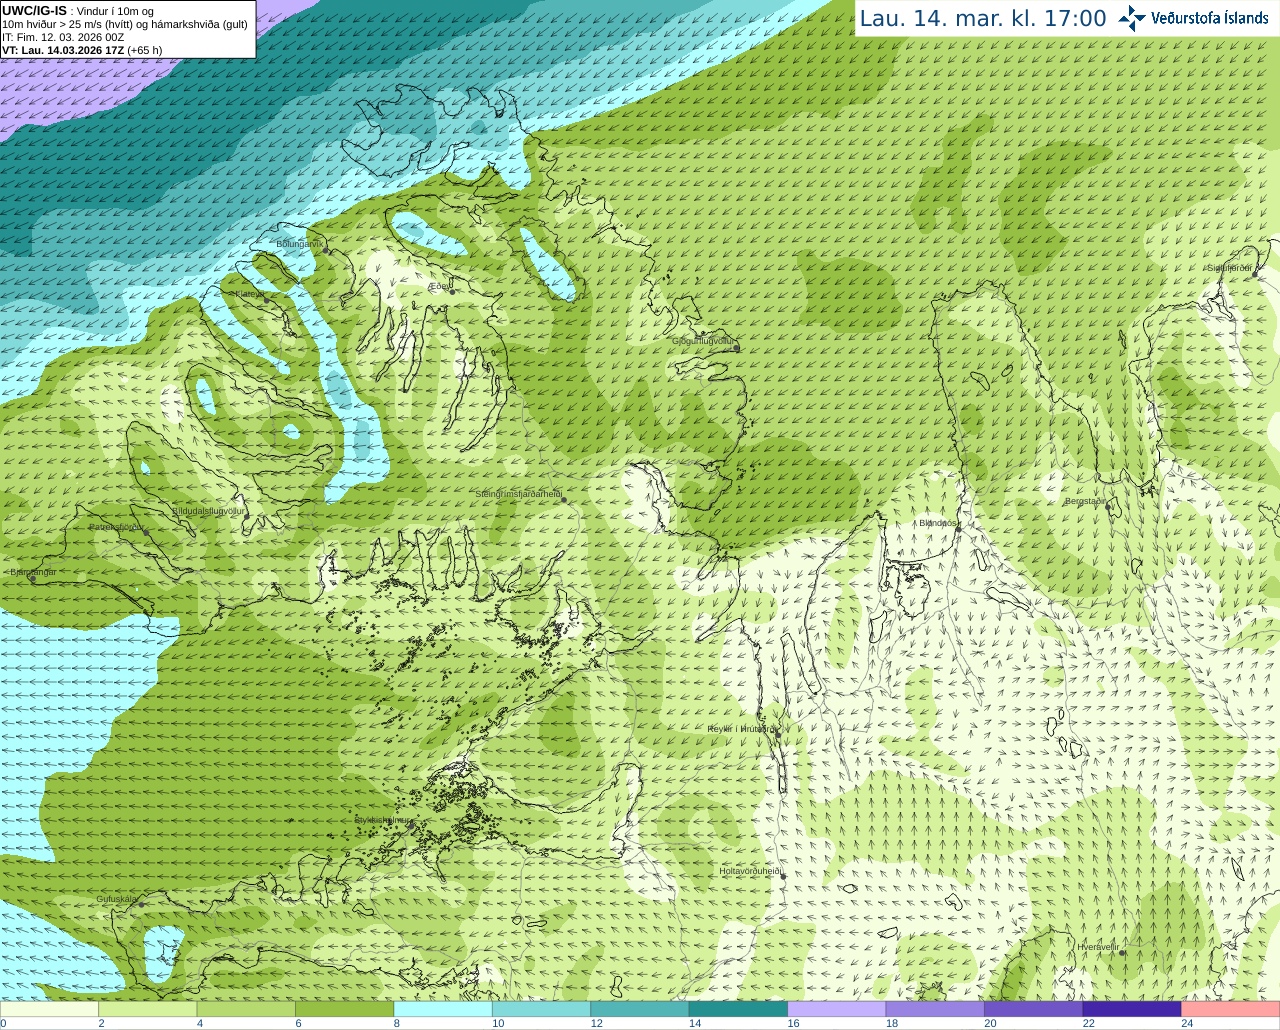Select the timestamp Lau. 14. mar. kl. 17:00

coord(983,18)
